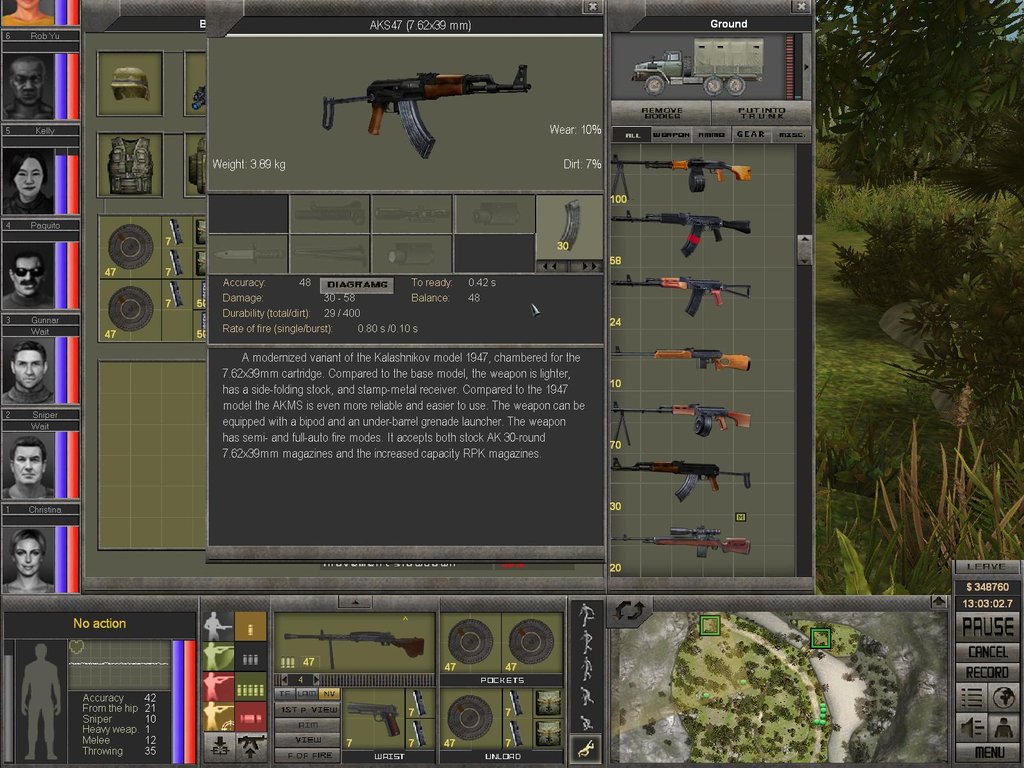
Task: Open the global map globe icon
Action: point(1003,698)
